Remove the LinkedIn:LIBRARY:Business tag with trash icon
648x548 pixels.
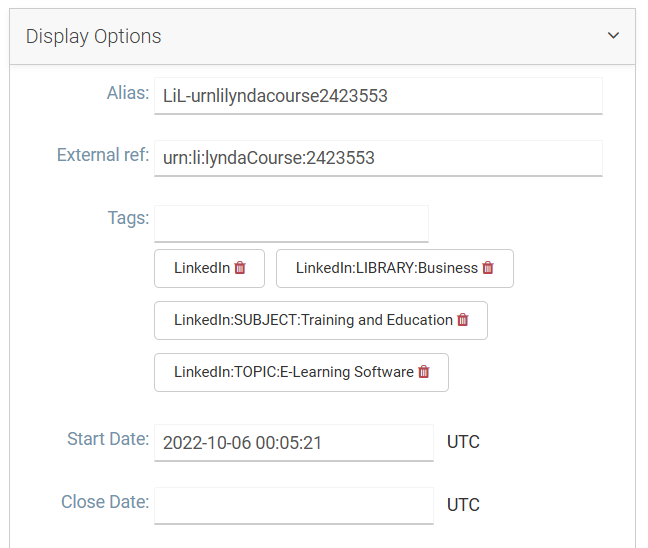488,268
